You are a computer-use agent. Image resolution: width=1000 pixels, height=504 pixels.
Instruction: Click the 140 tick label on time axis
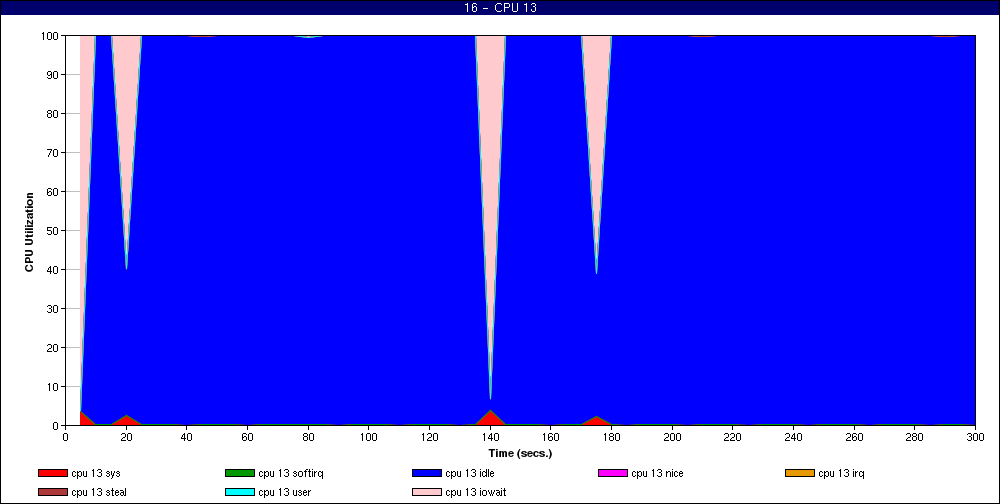coord(490,437)
